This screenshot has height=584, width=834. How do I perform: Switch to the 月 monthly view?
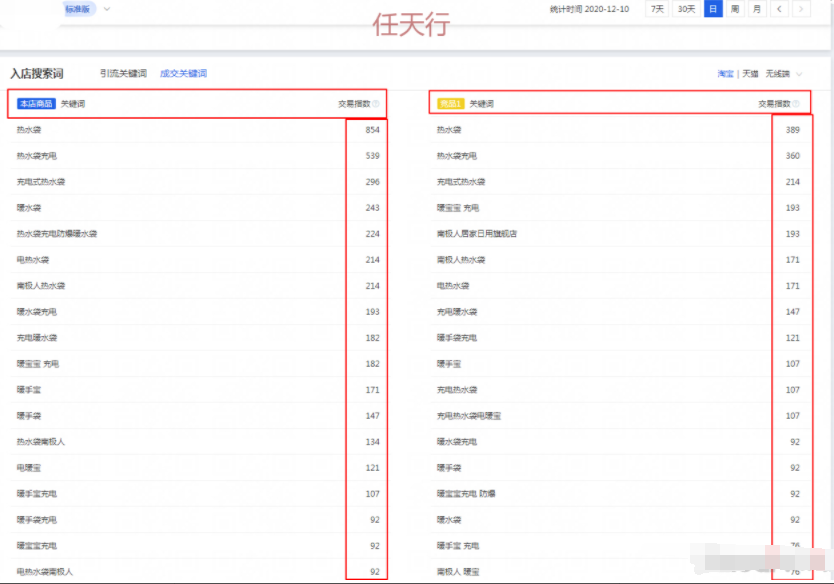point(757,9)
